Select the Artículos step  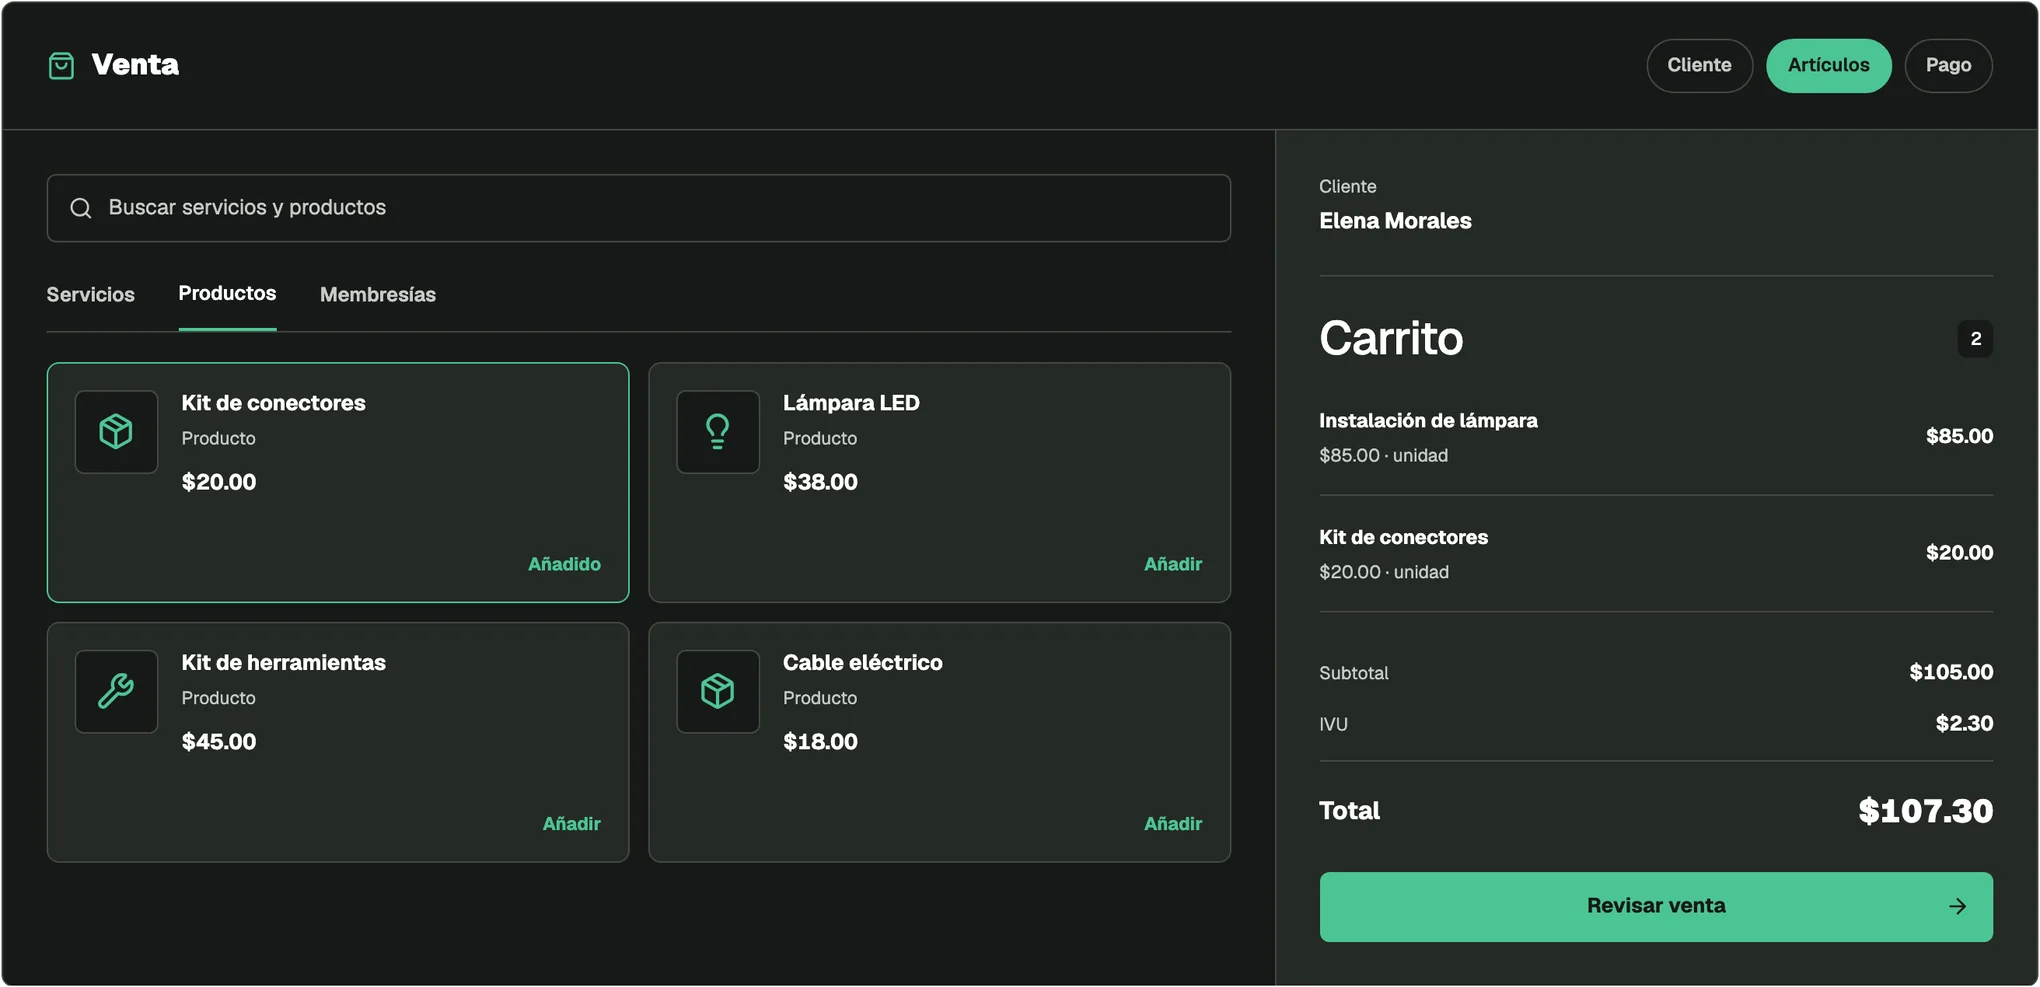[x=1828, y=66]
